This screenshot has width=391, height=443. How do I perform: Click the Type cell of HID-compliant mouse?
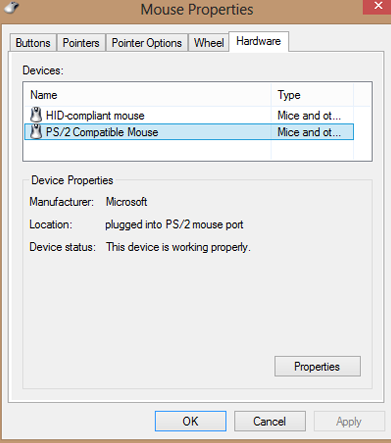(309, 115)
